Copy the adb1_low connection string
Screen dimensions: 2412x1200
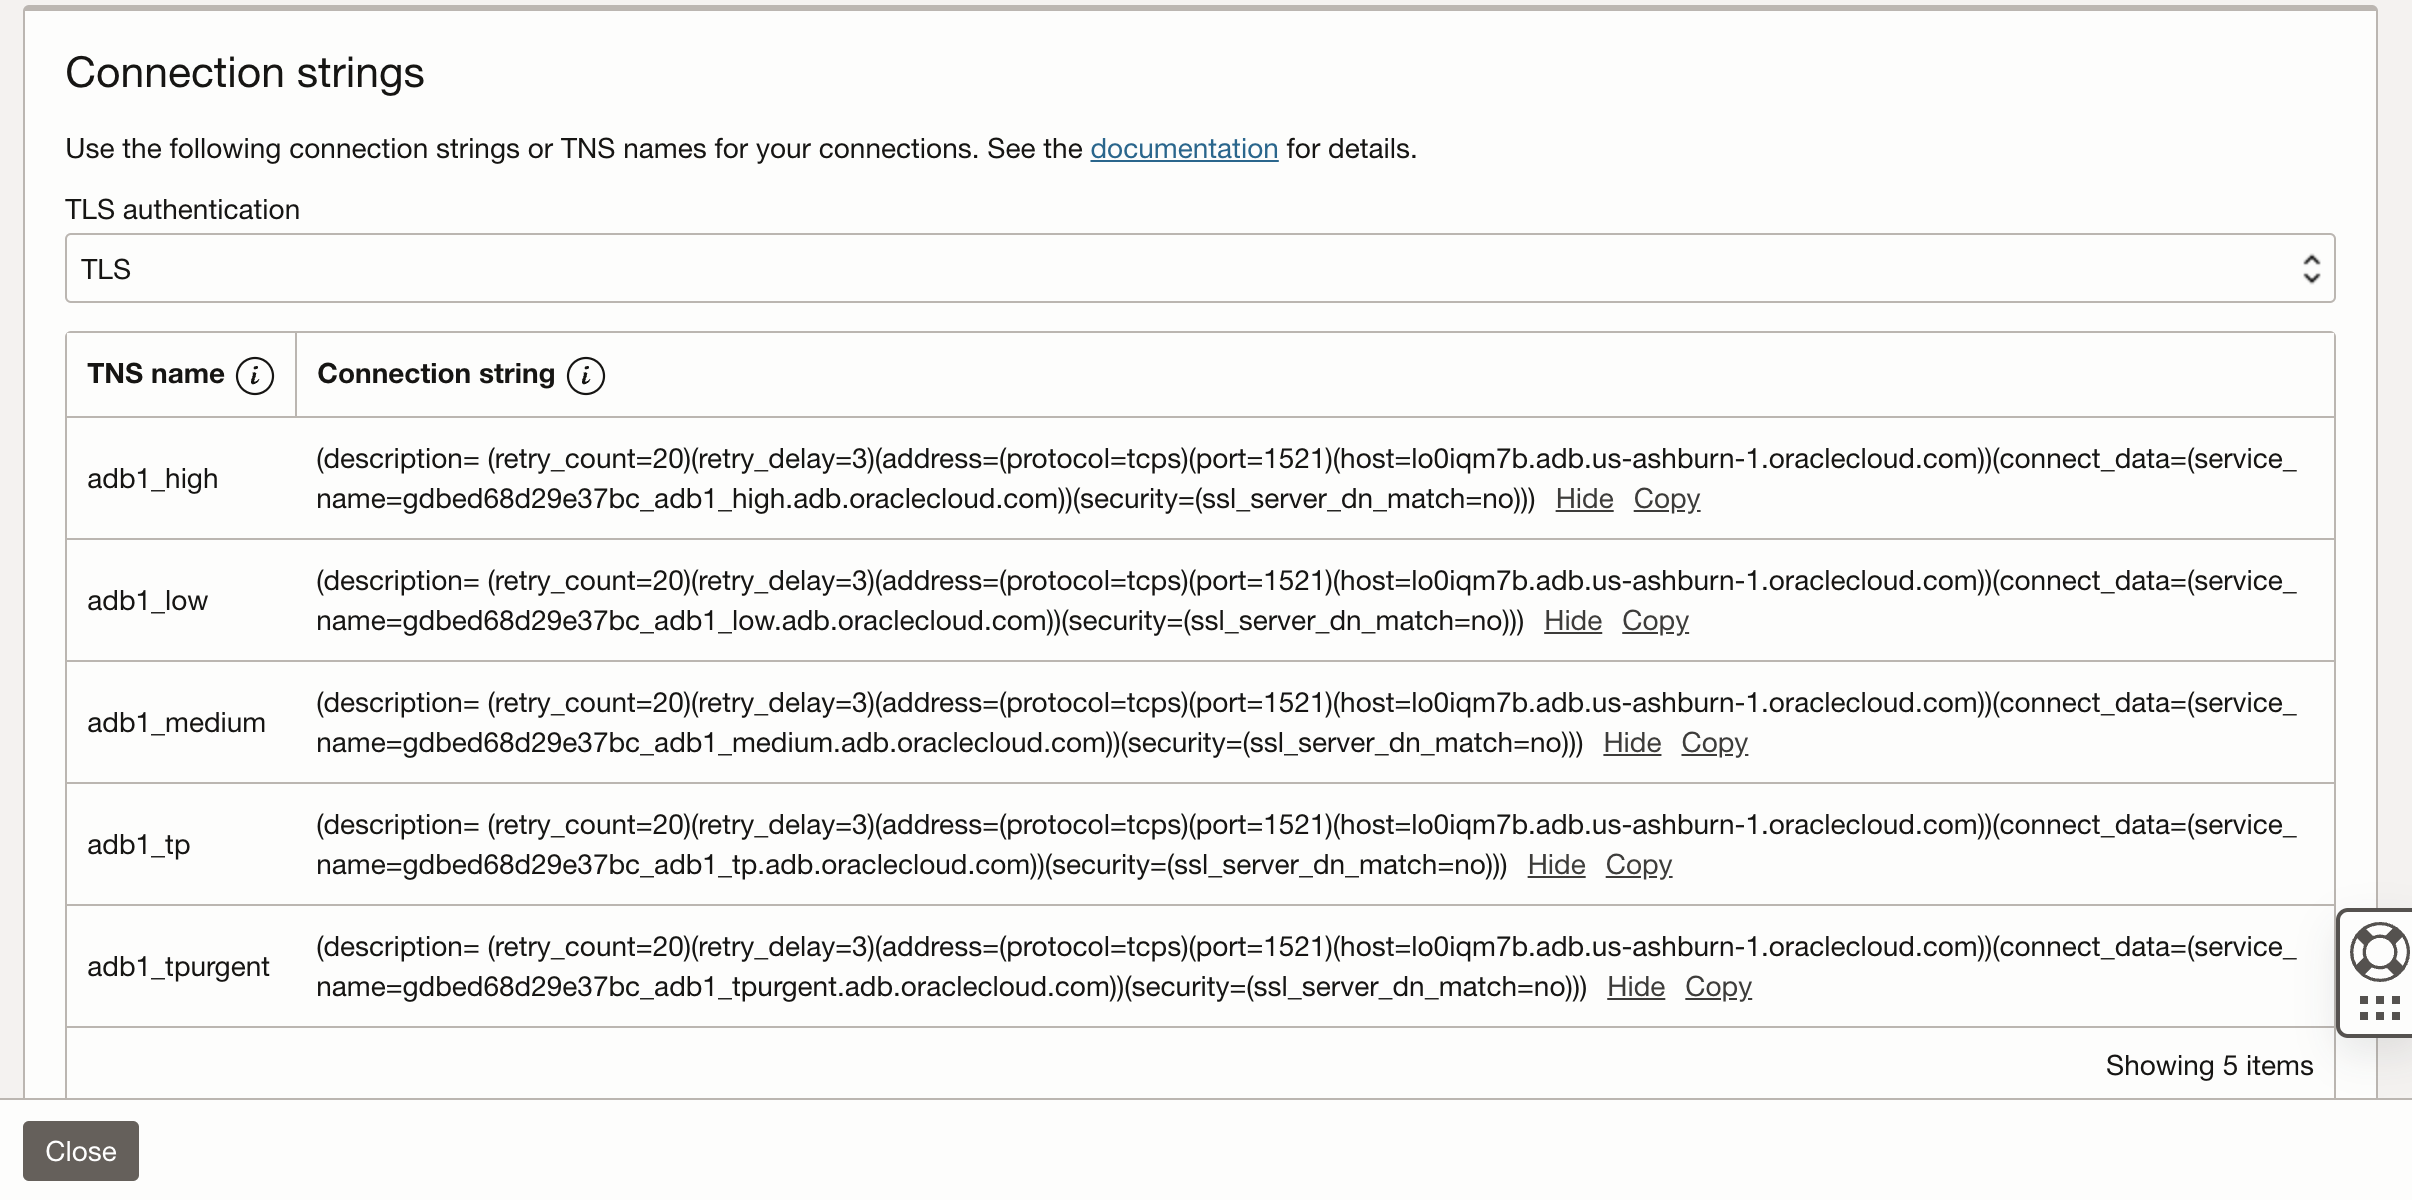(1655, 620)
